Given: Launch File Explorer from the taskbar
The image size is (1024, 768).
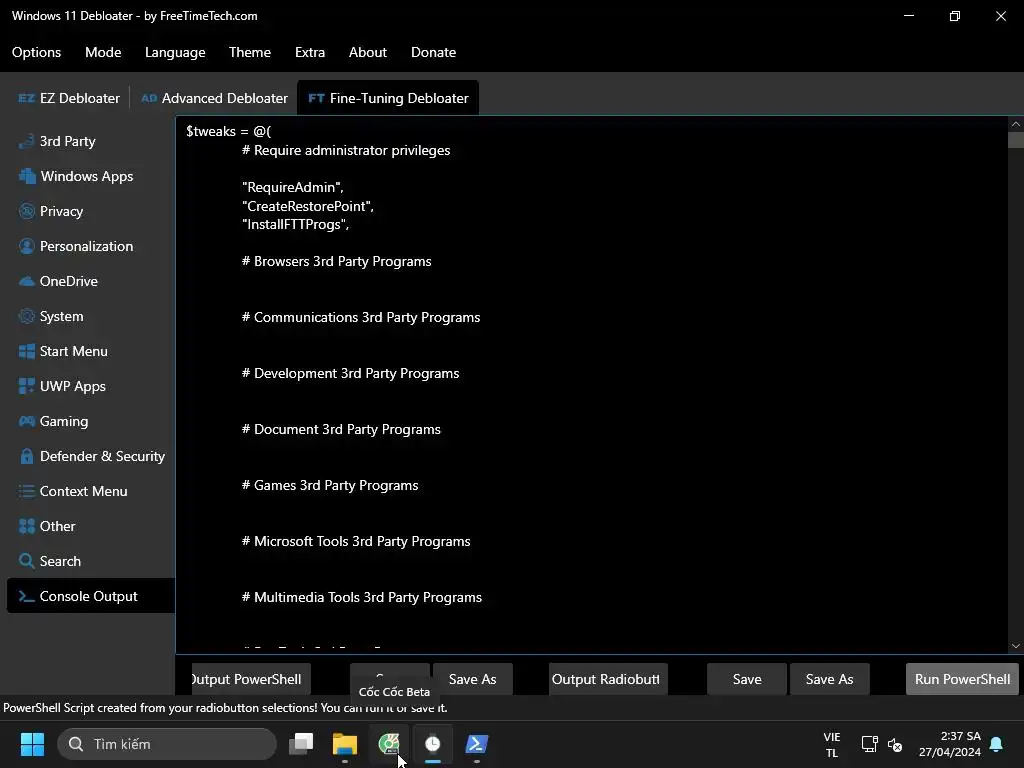Looking at the screenshot, I should click(x=345, y=743).
